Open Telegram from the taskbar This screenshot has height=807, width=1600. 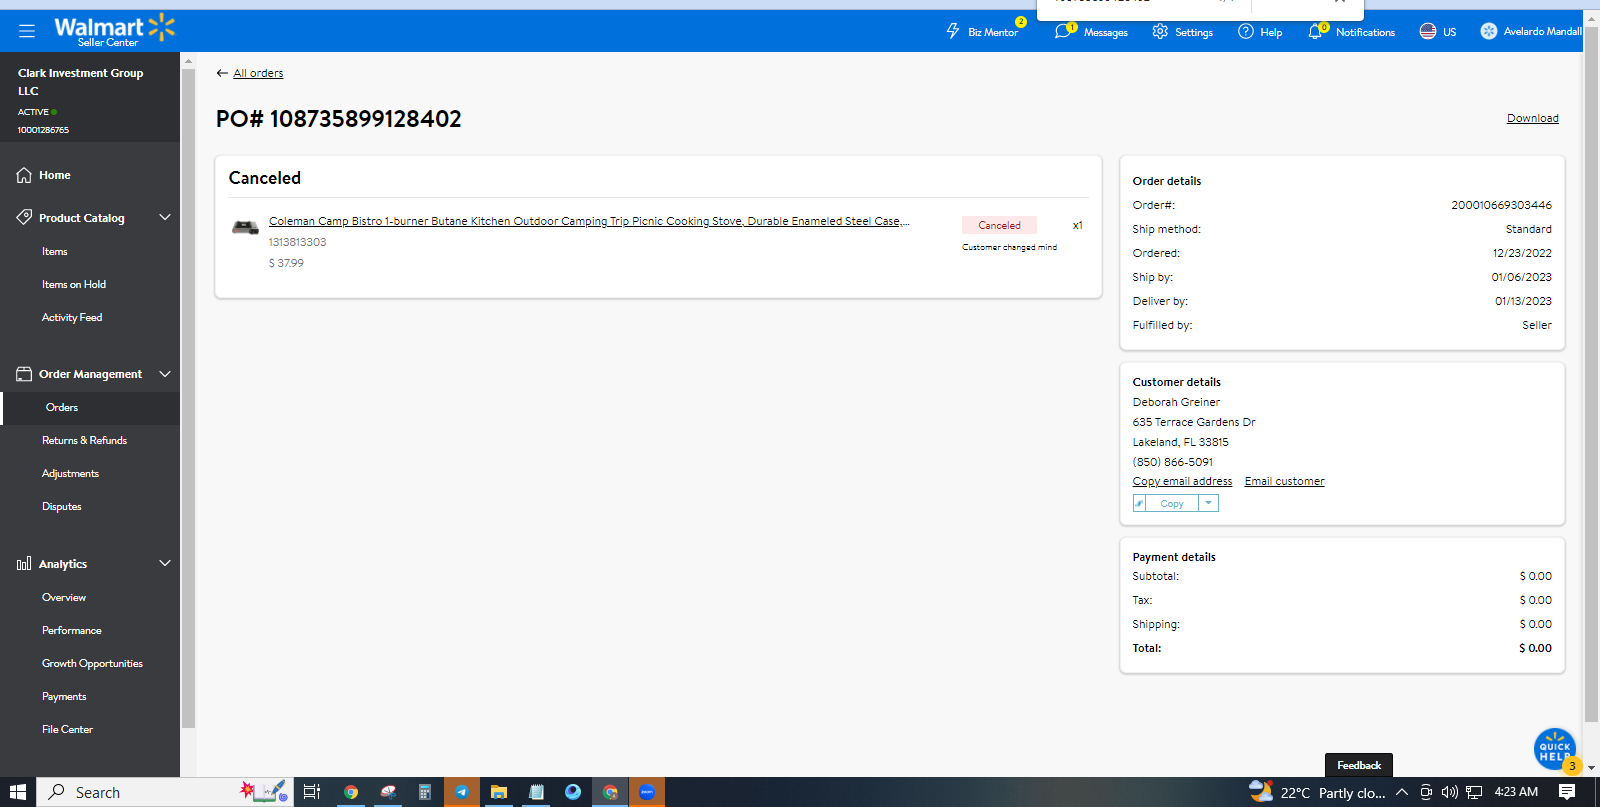[461, 792]
